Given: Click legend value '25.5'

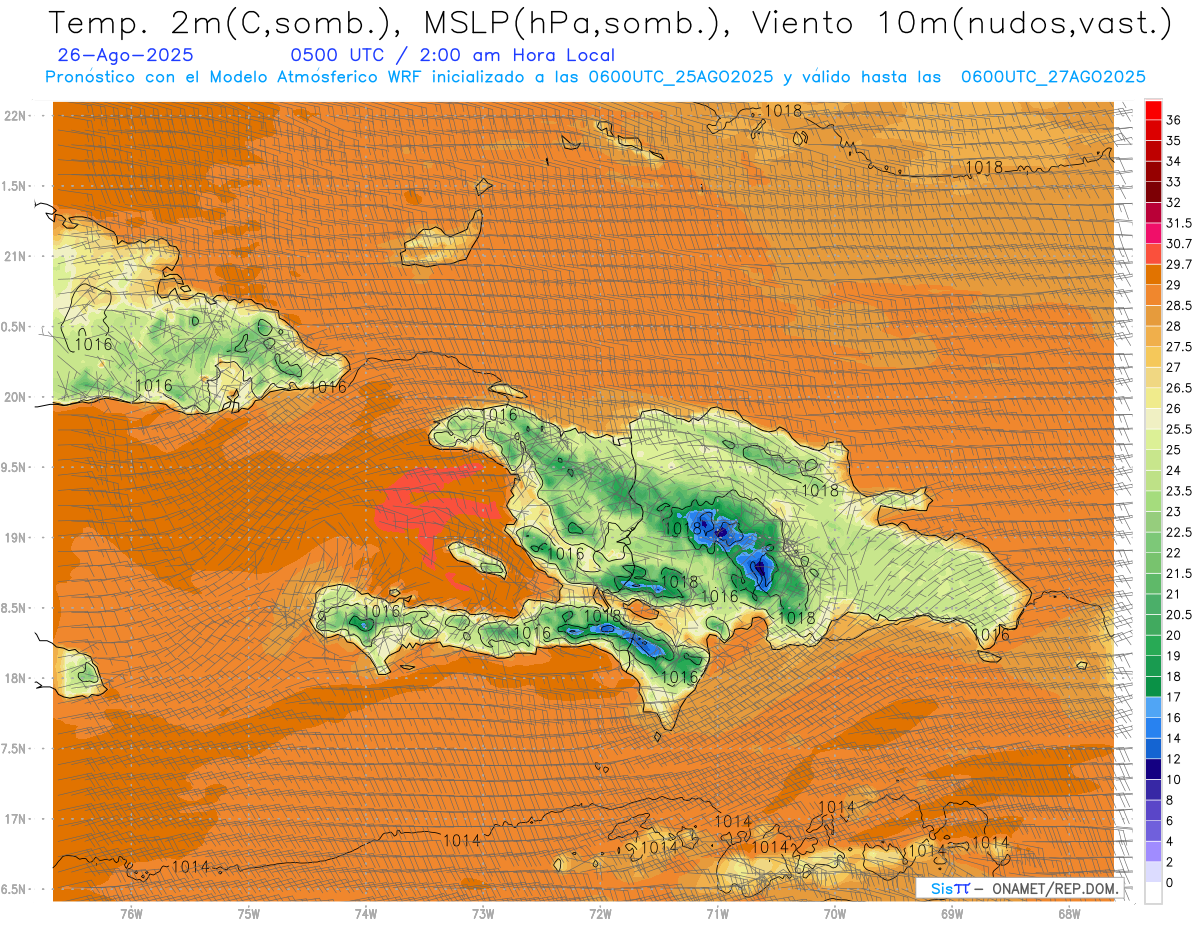Looking at the screenshot, I should (x=1179, y=430).
